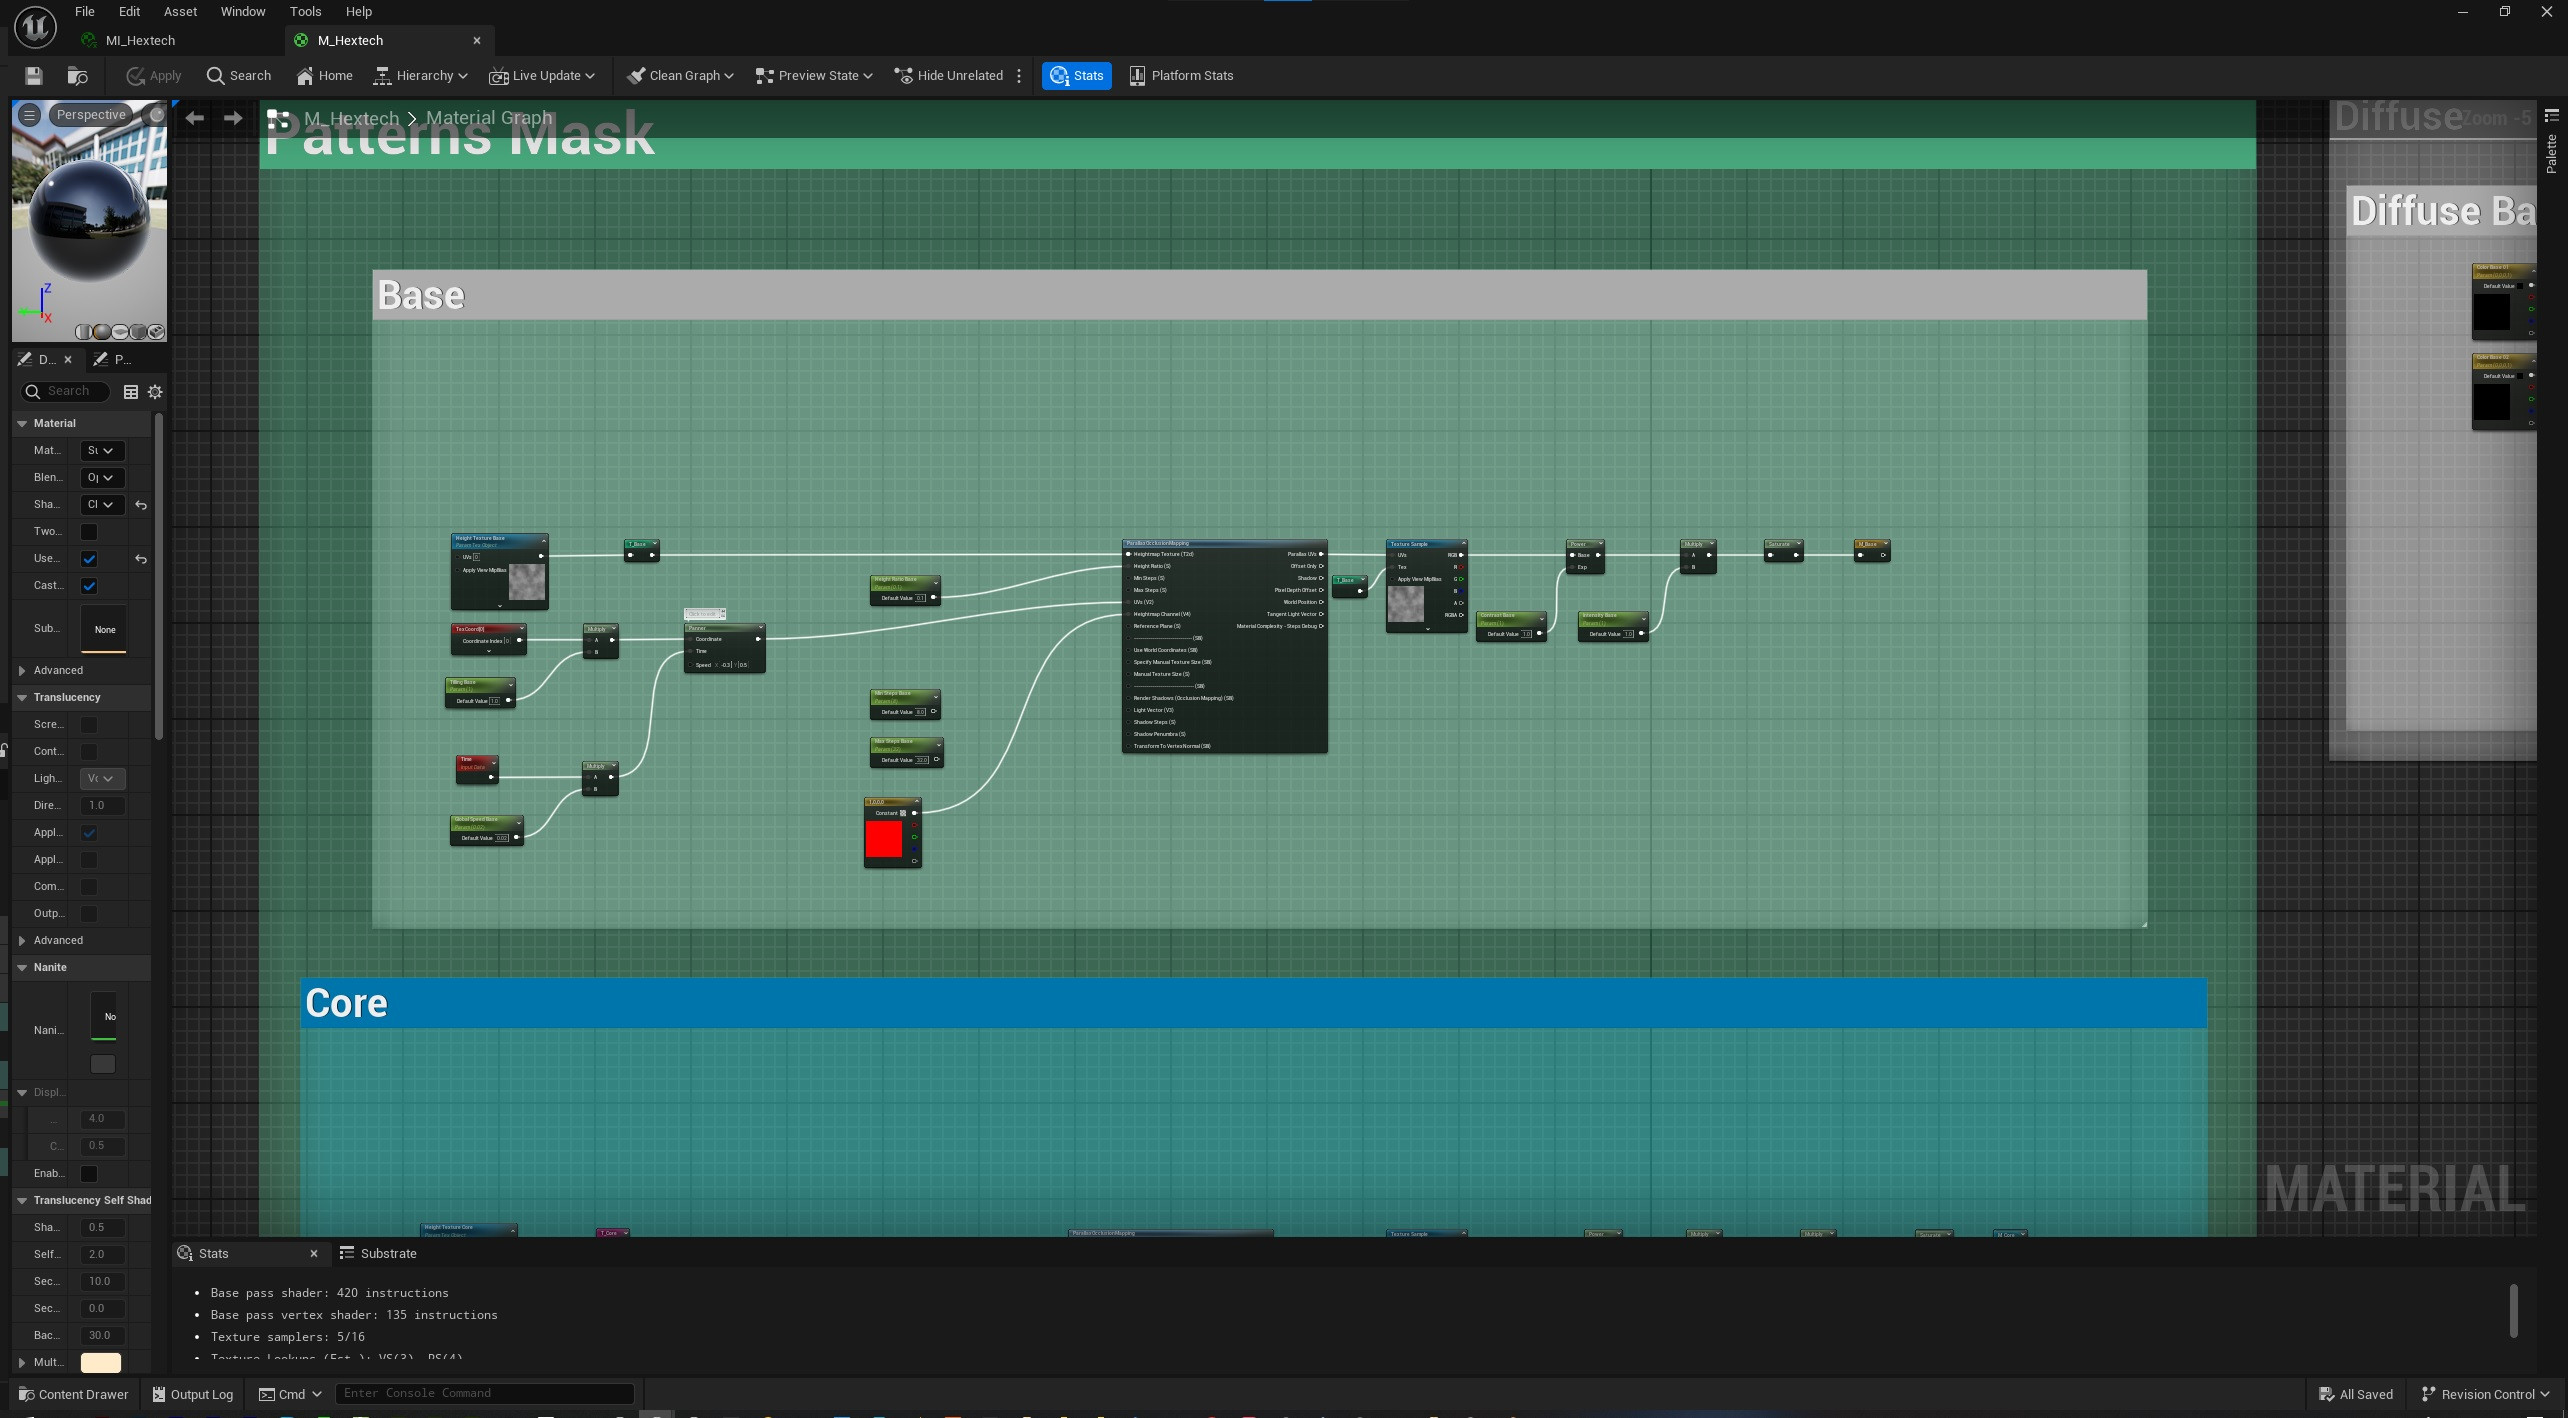Click the red Constant color preview node
The width and height of the screenshot is (2568, 1418).
point(883,839)
